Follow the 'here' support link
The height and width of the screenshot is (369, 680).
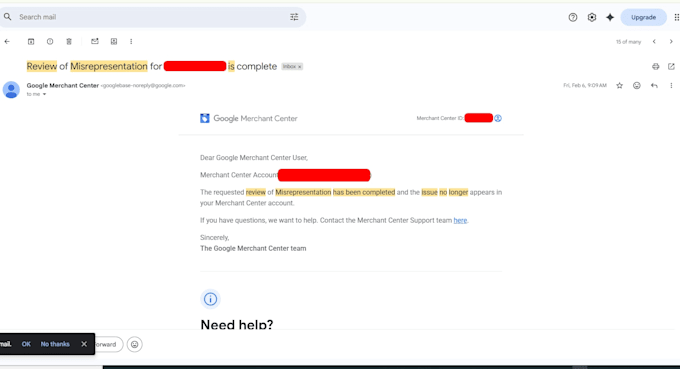(460, 220)
